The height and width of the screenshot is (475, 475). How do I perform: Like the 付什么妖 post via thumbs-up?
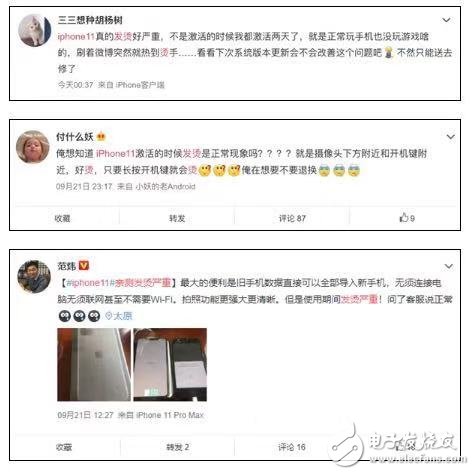click(x=407, y=218)
